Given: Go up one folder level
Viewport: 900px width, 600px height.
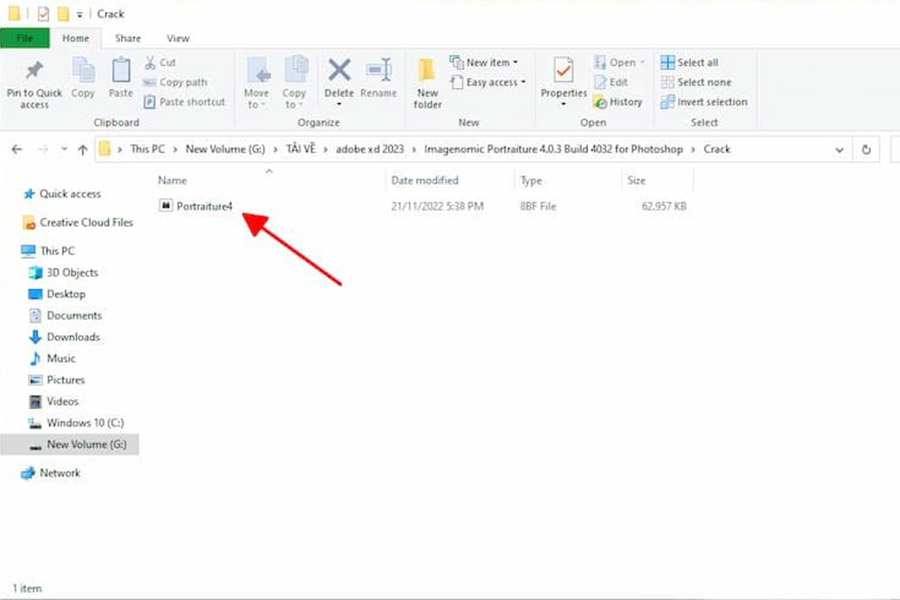Looking at the screenshot, I should 83,150.
